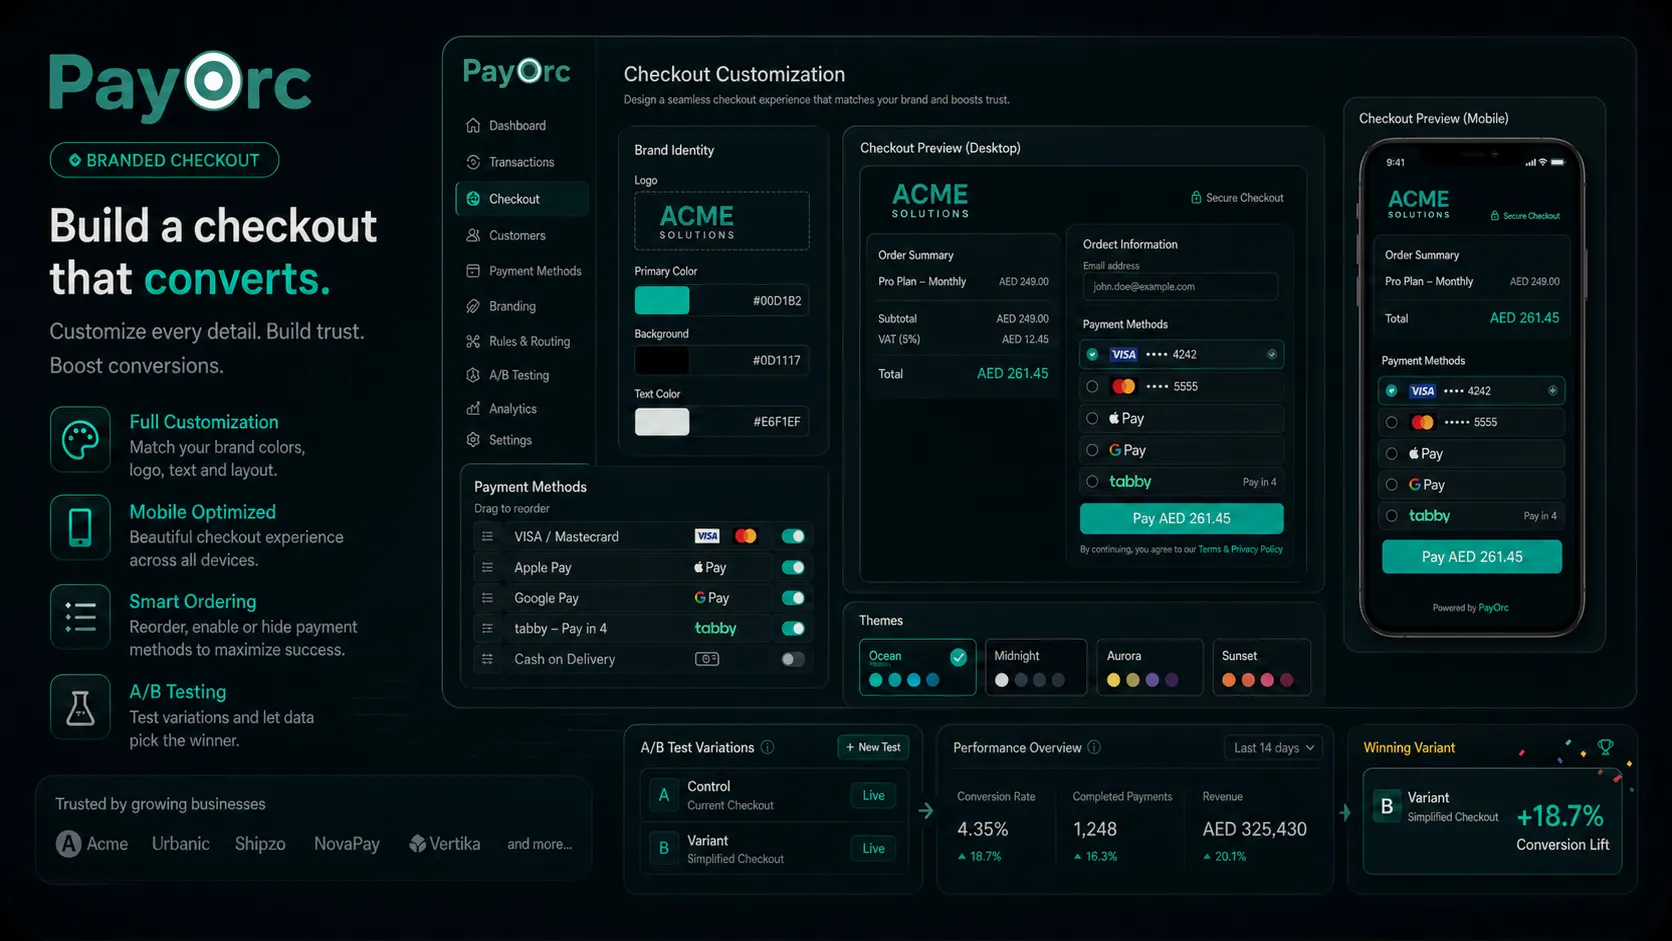
Task: Click the Live badge on Control row
Action: click(x=874, y=796)
